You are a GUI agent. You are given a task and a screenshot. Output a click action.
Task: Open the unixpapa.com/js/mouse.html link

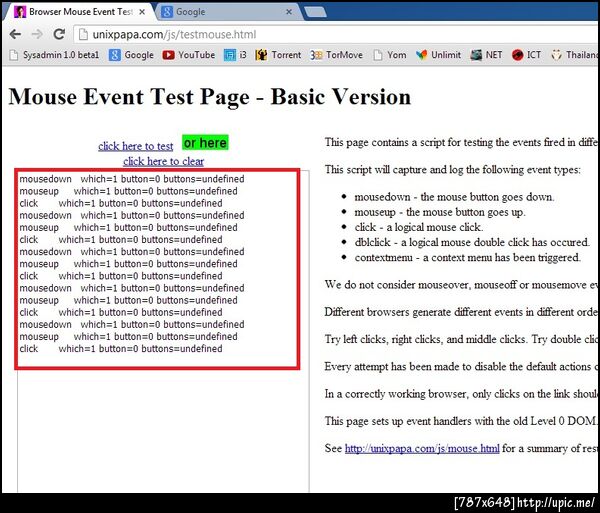click(x=422, y=448)
